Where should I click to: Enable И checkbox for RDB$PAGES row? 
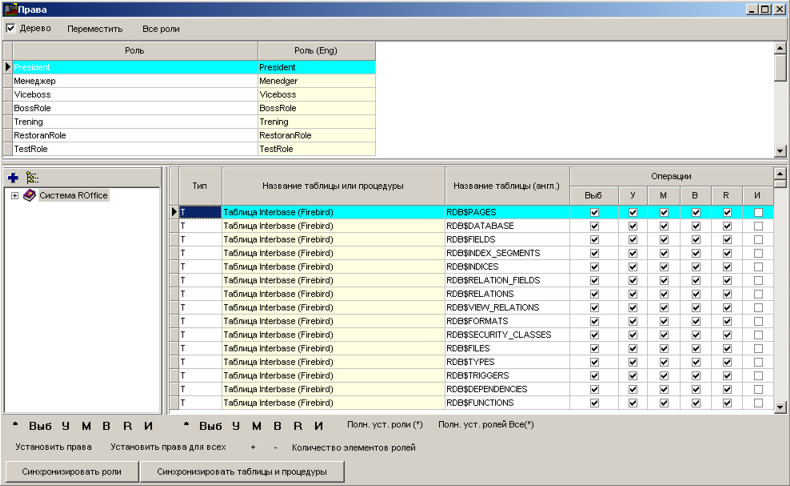point(759,212)
